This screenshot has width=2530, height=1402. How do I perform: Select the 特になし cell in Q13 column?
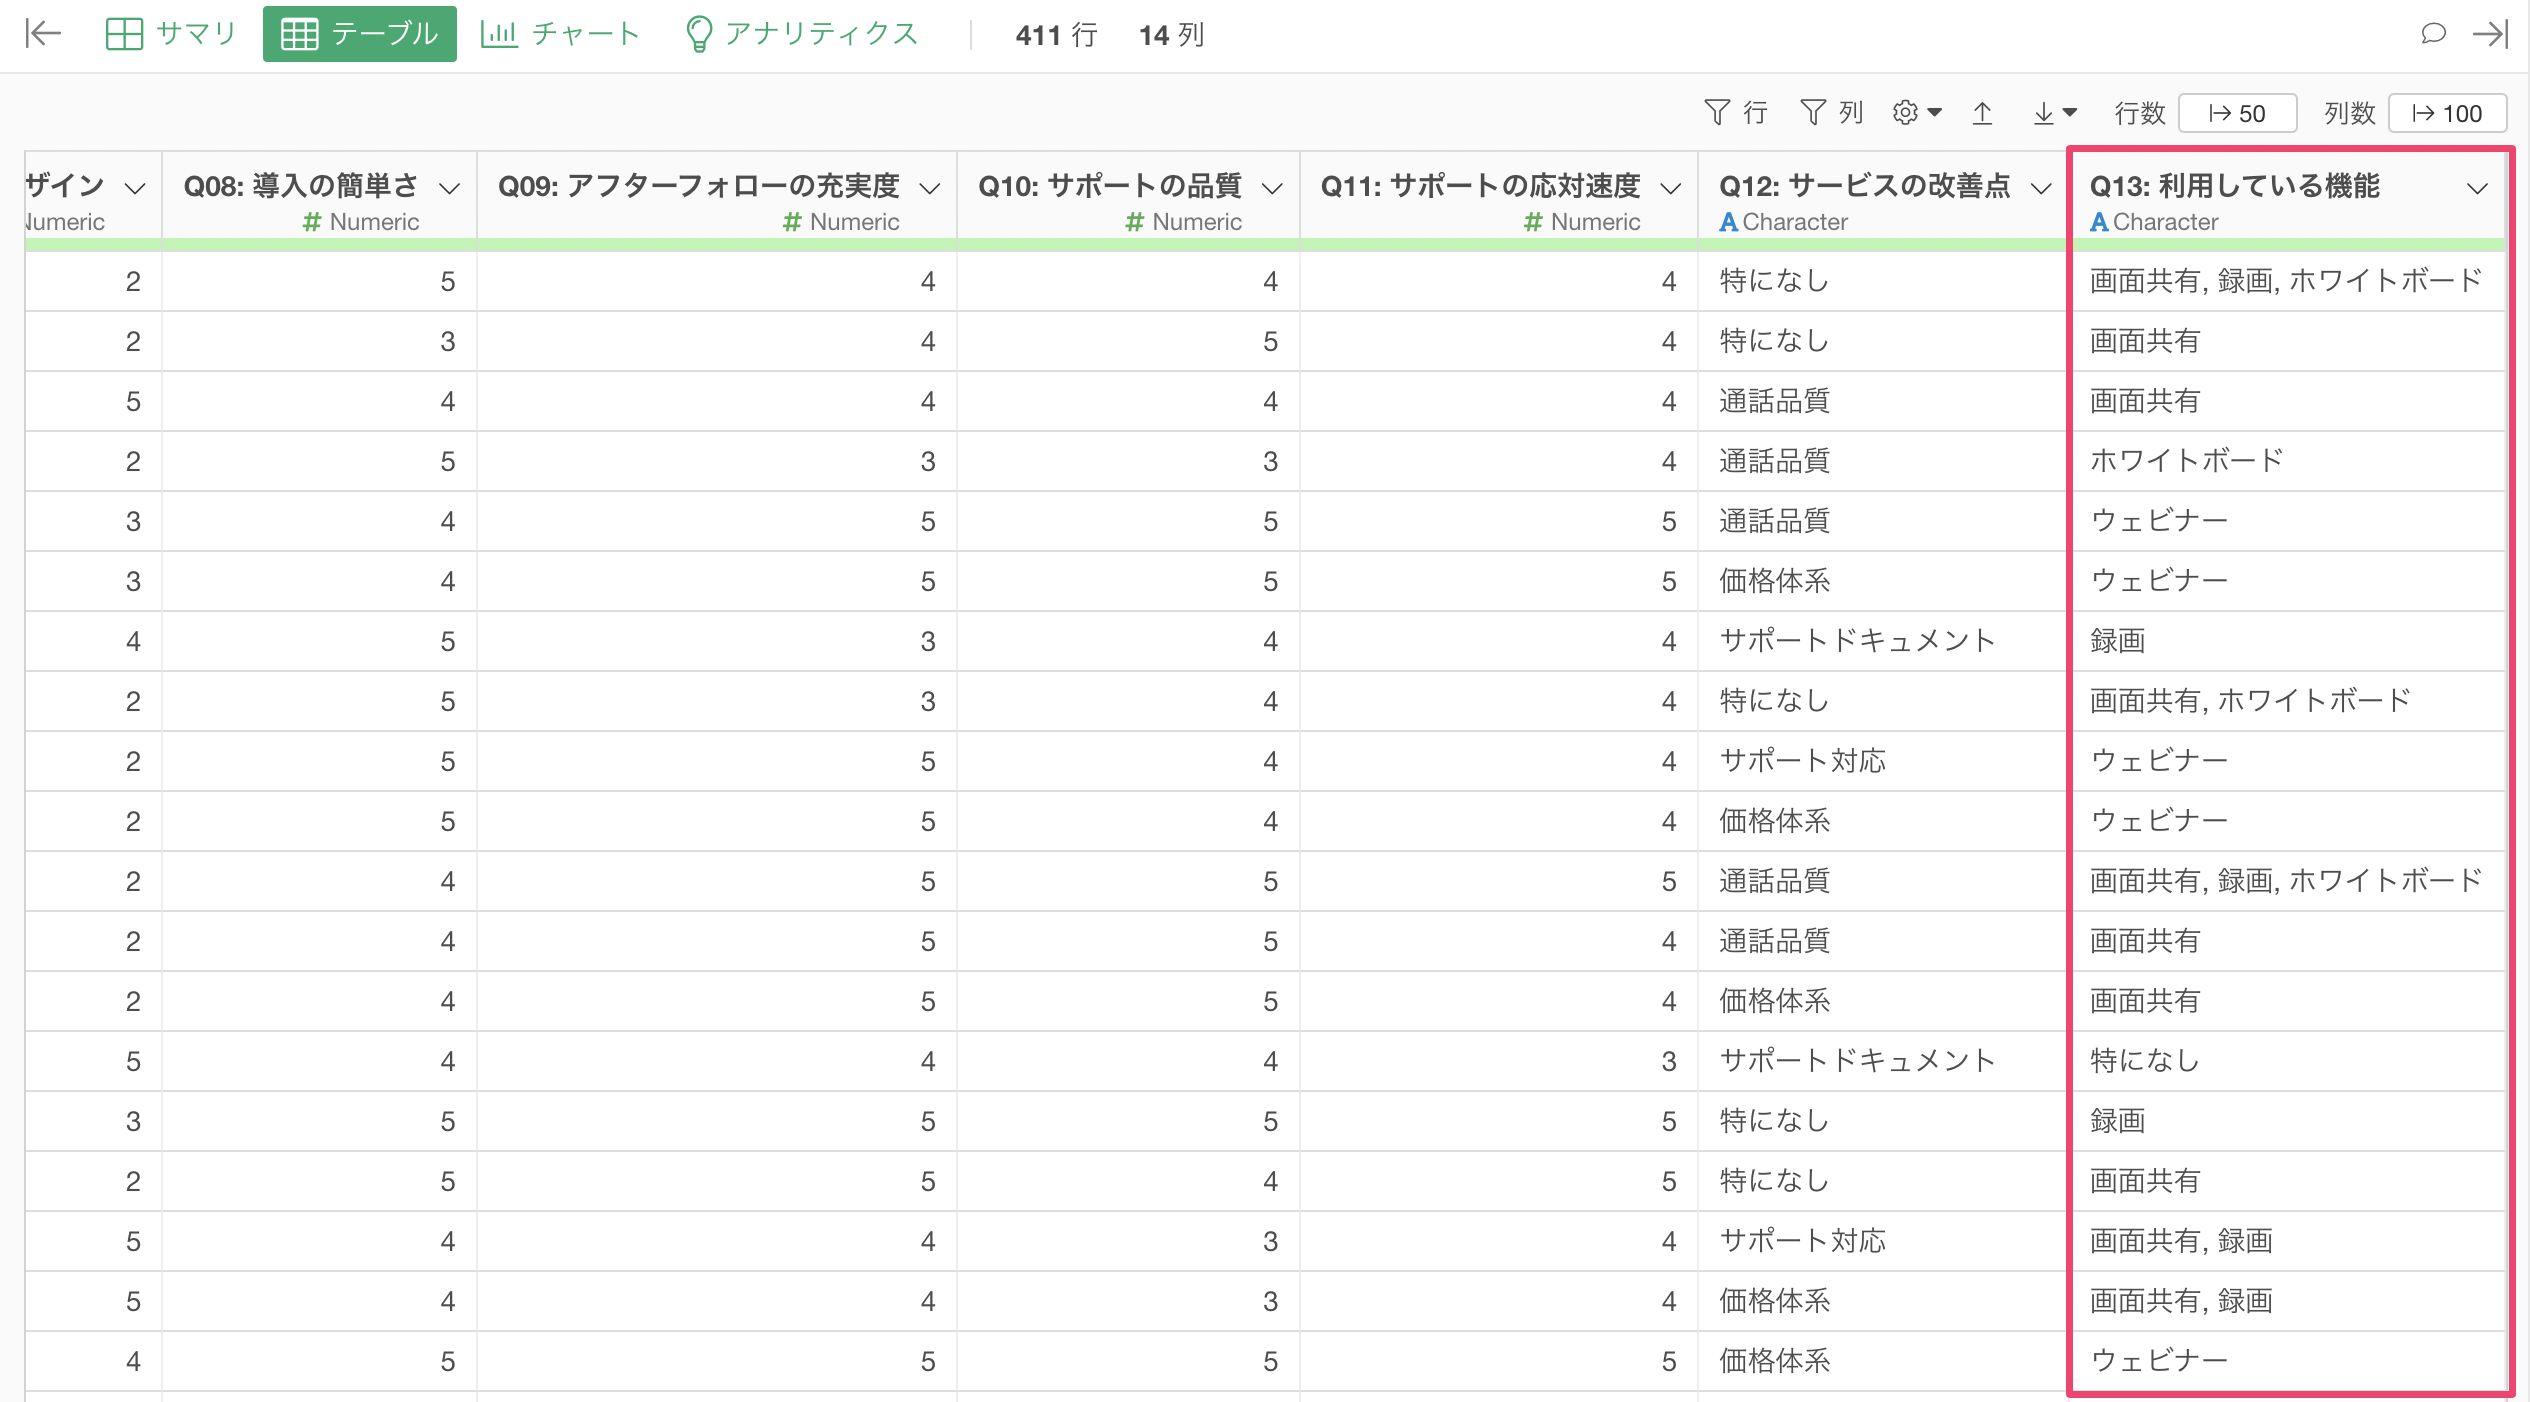coord(2286,1061)
